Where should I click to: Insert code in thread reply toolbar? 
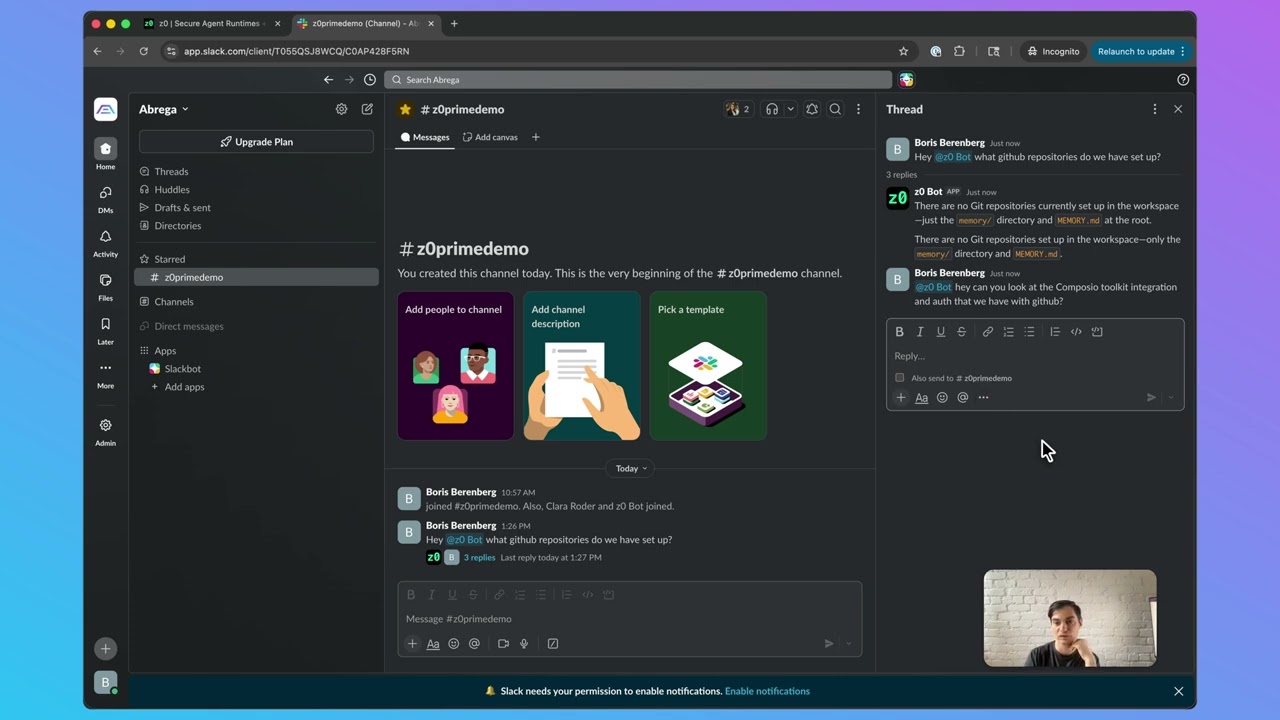tap(1076, 332)
